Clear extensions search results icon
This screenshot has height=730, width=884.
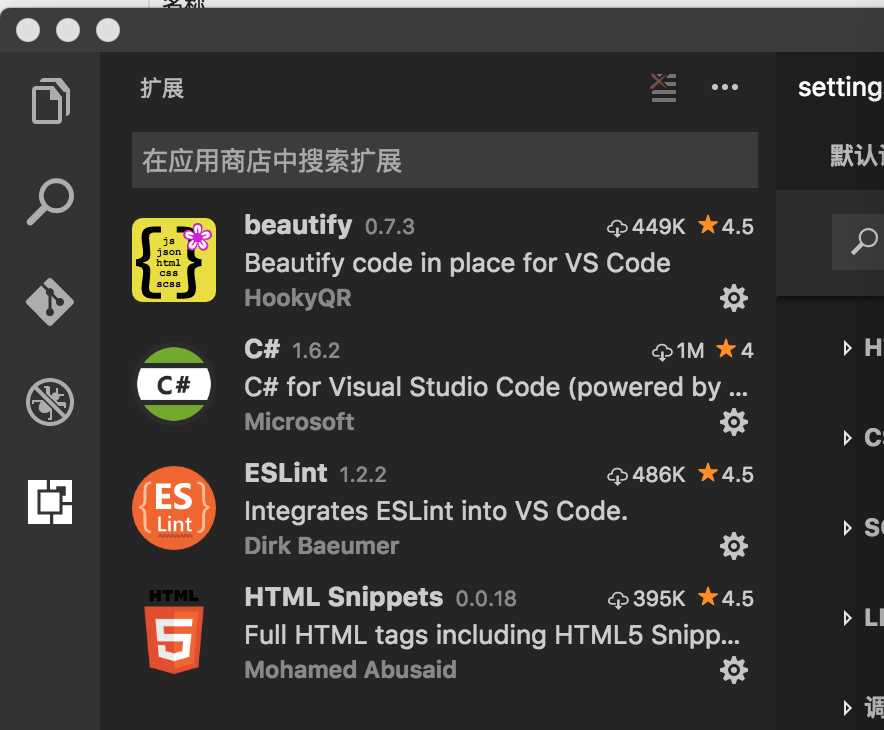point(663,88)
